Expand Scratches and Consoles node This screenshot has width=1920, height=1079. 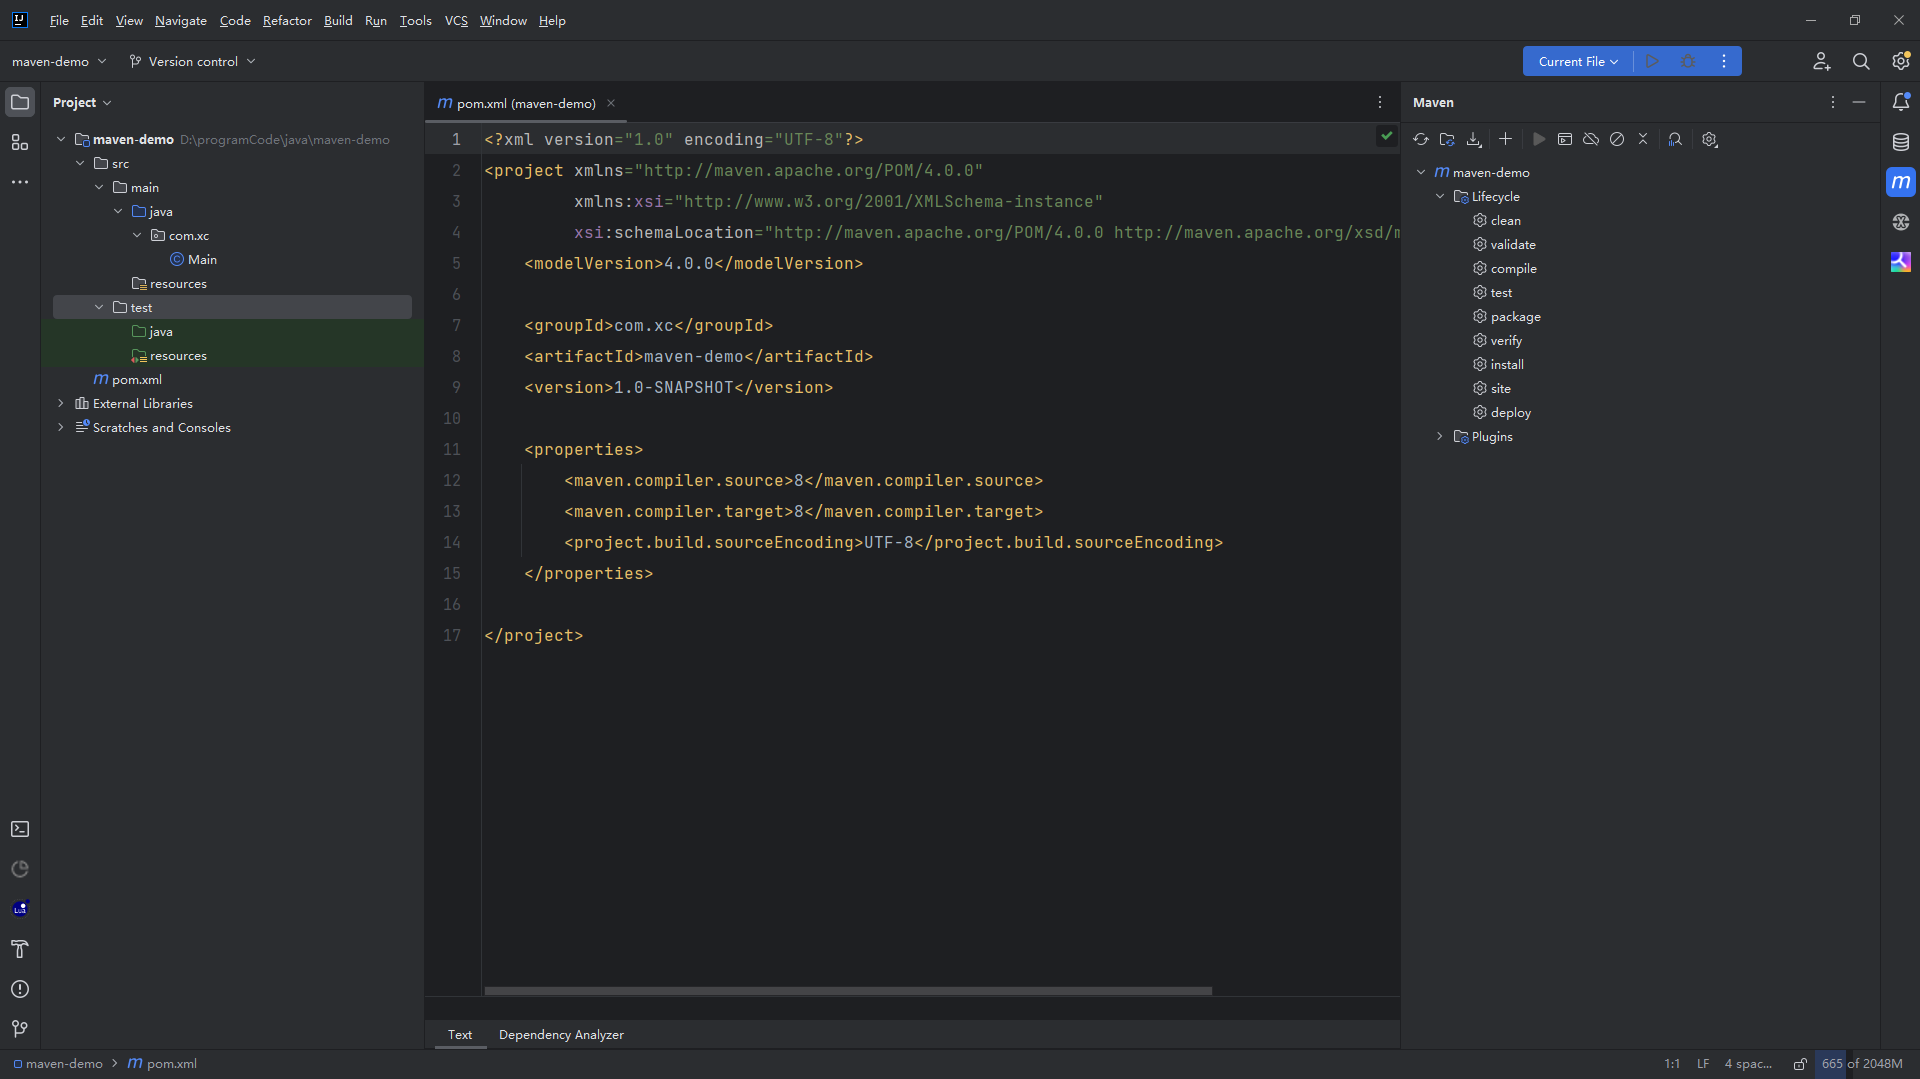[x=61, y=427]
